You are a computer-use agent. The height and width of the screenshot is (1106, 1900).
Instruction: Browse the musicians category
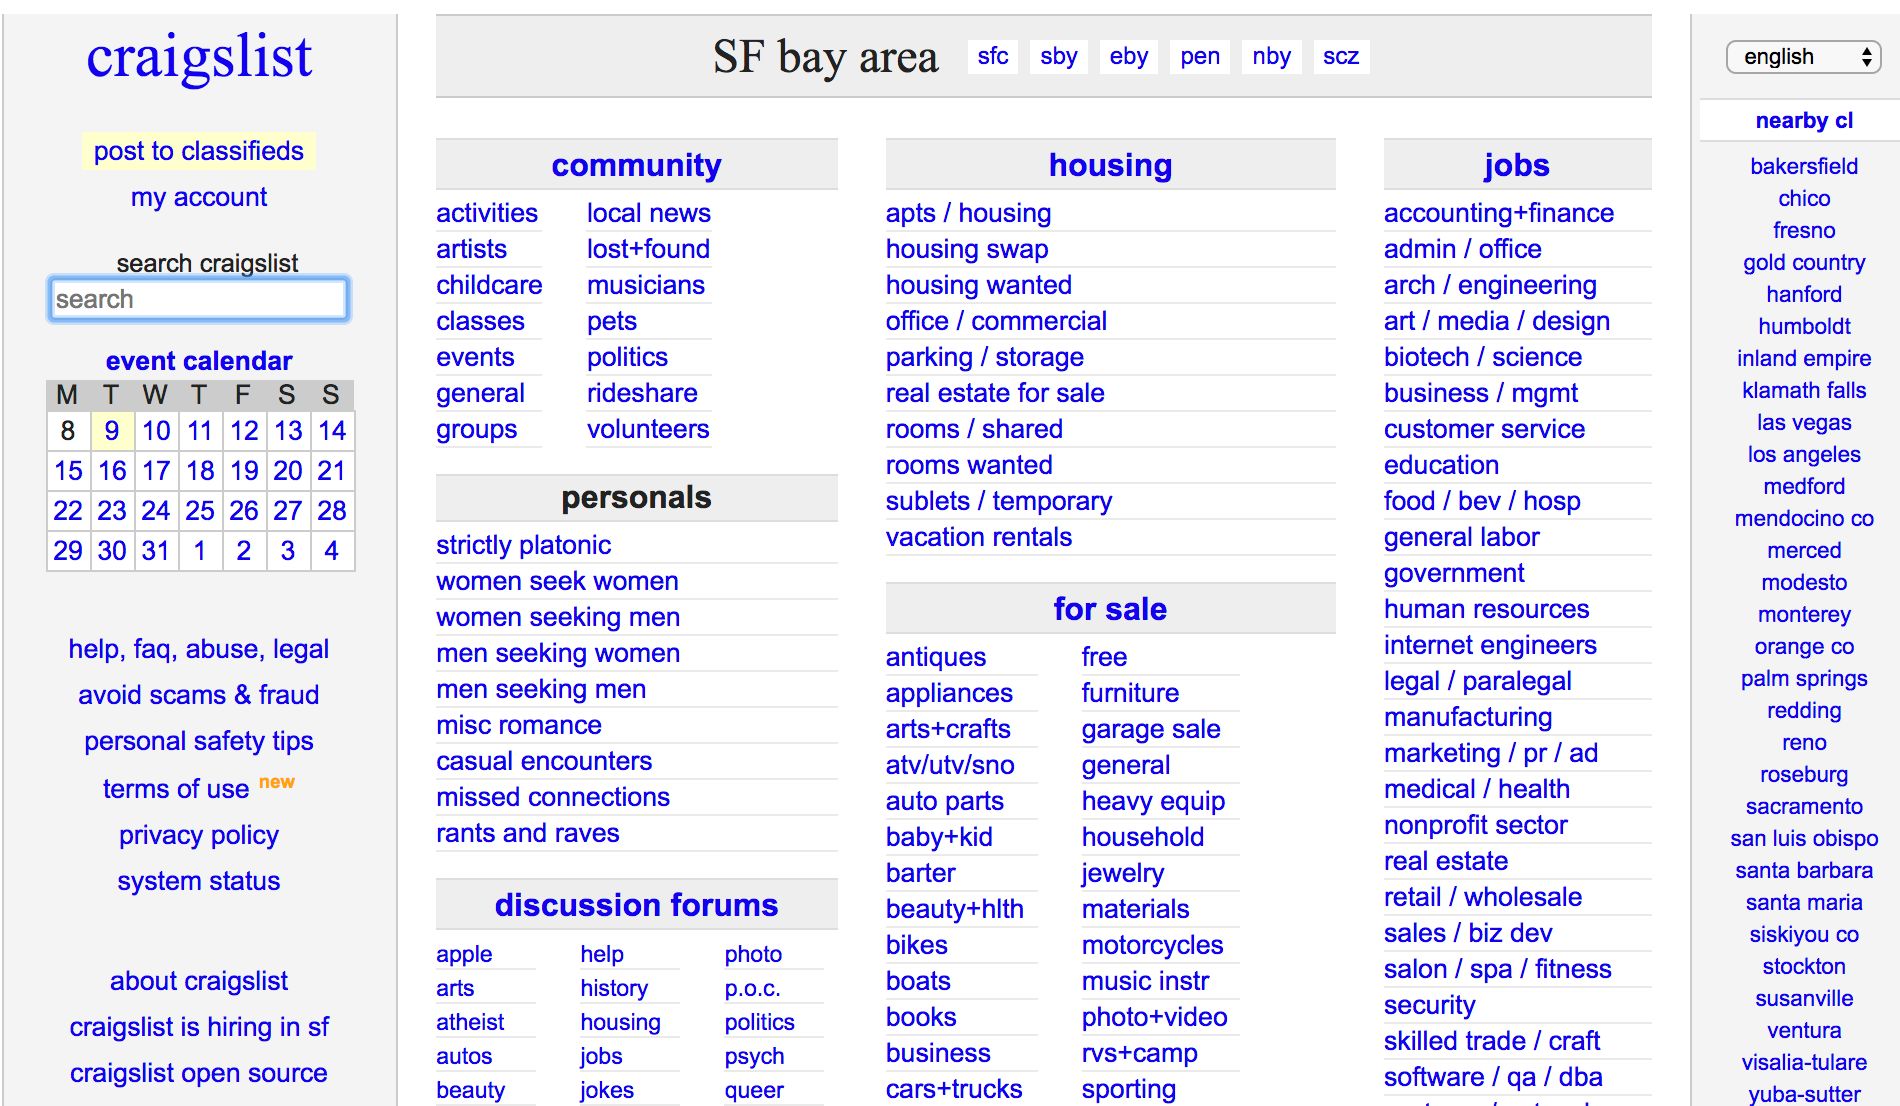(x=646, y=285)
